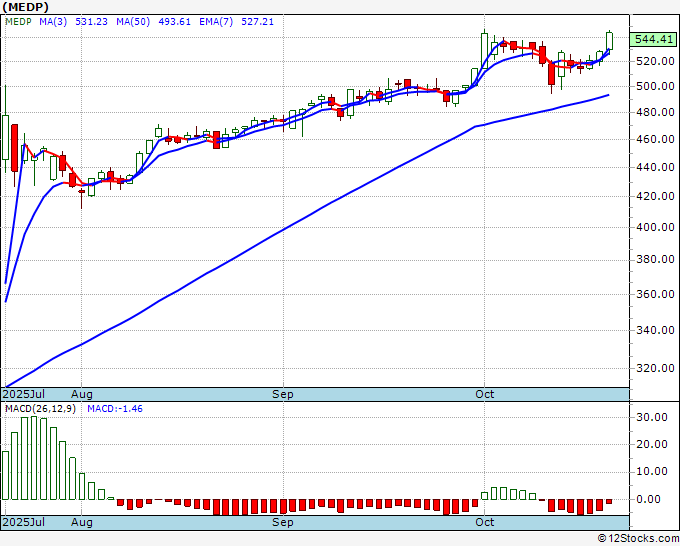
Task: Select the 360.00 price axis label
Action: click(x=655, y=294)
